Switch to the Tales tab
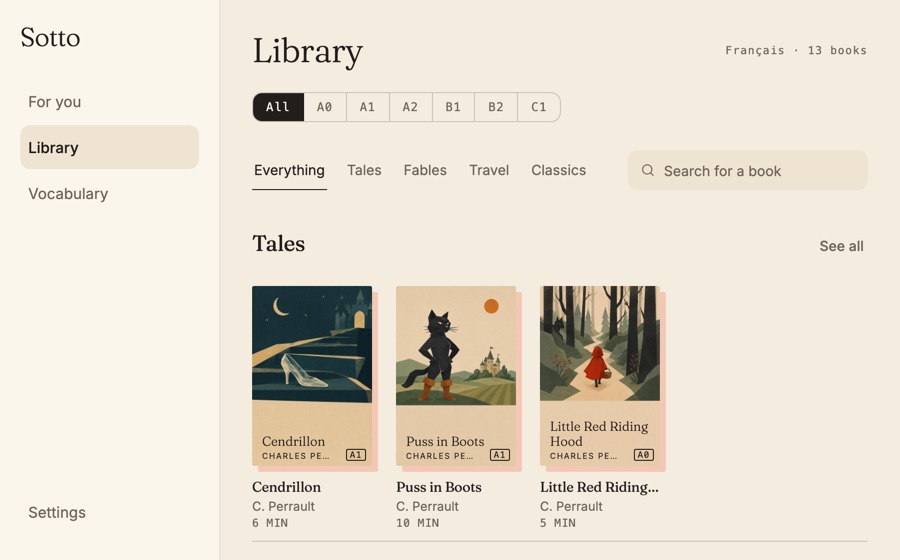The height and width of the screenshot is (560, 900). click(x=364, y=170)
